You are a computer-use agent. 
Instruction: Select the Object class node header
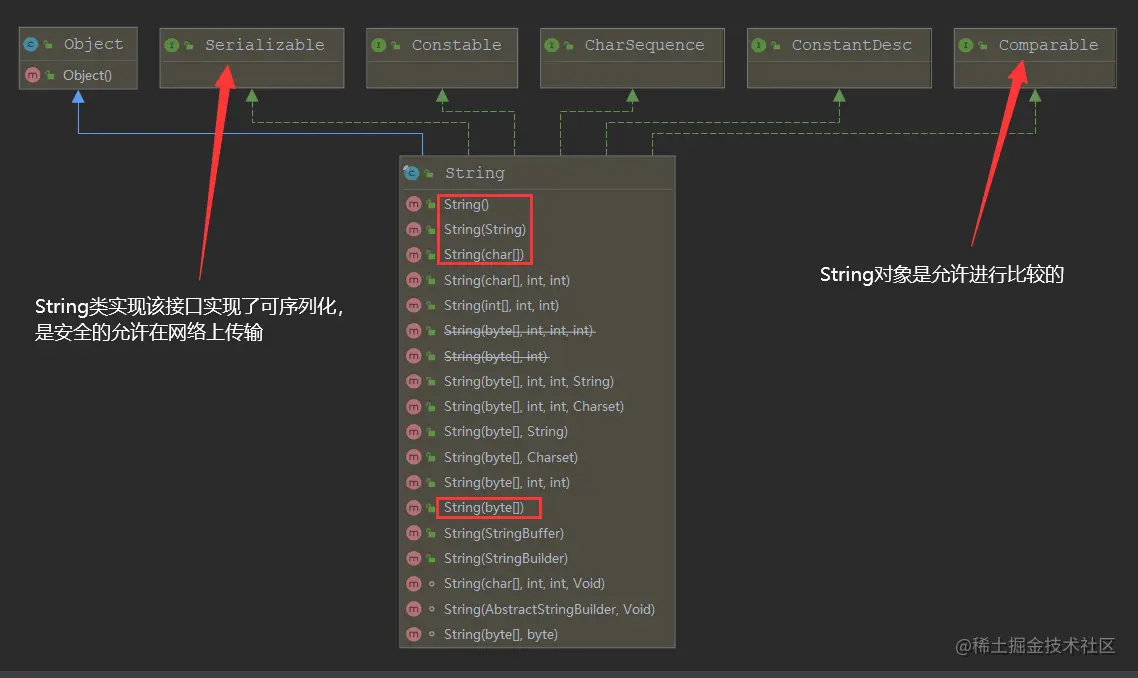click(x=78, y=44)
